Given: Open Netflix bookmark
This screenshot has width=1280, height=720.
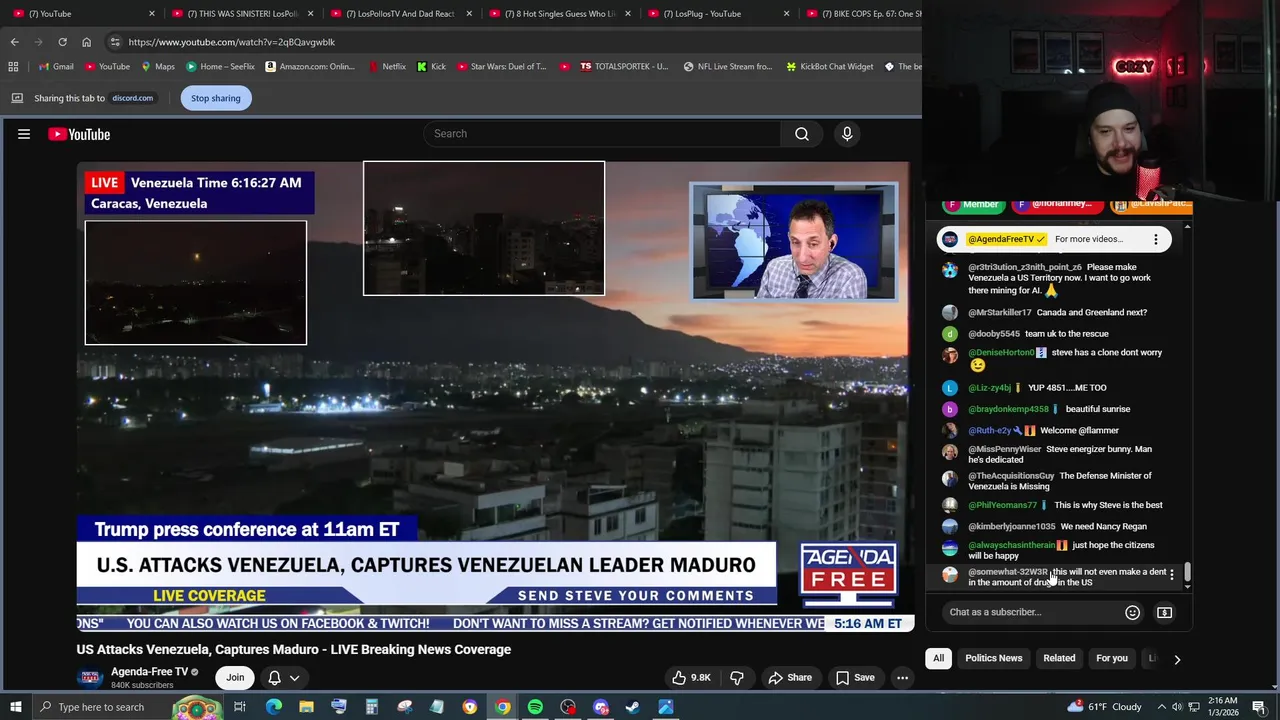Looking at the screenshot, I should click(386, 67).
